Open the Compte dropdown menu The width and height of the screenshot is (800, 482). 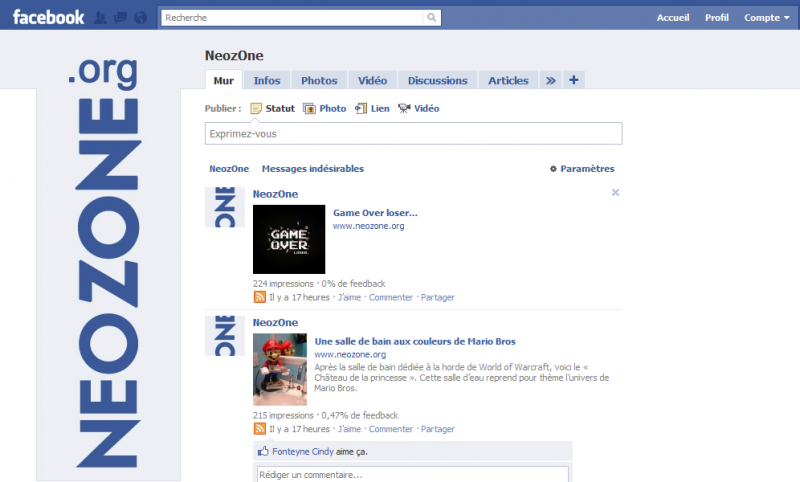pyautogui.click(x=767, y=18)
